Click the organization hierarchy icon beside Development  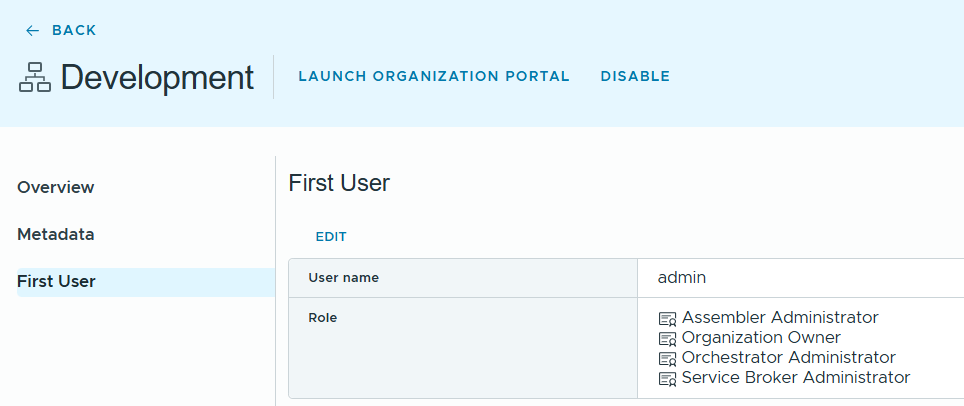point(35,77)
